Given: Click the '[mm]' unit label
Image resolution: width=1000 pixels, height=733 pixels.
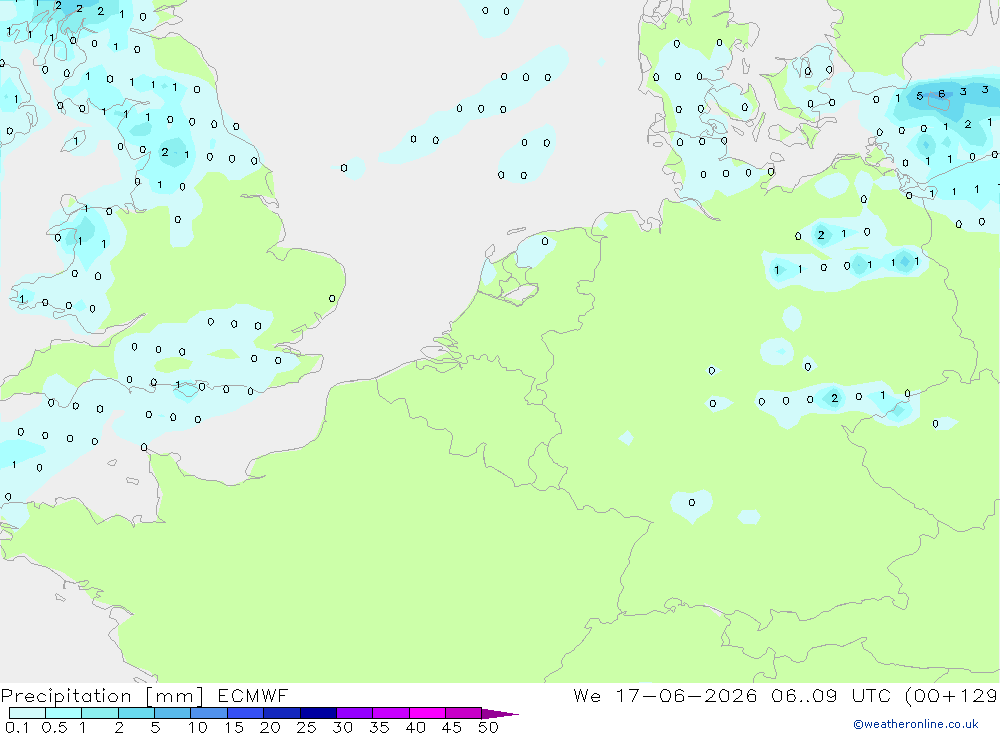Looking at the screenshot, I should [174, 696].
